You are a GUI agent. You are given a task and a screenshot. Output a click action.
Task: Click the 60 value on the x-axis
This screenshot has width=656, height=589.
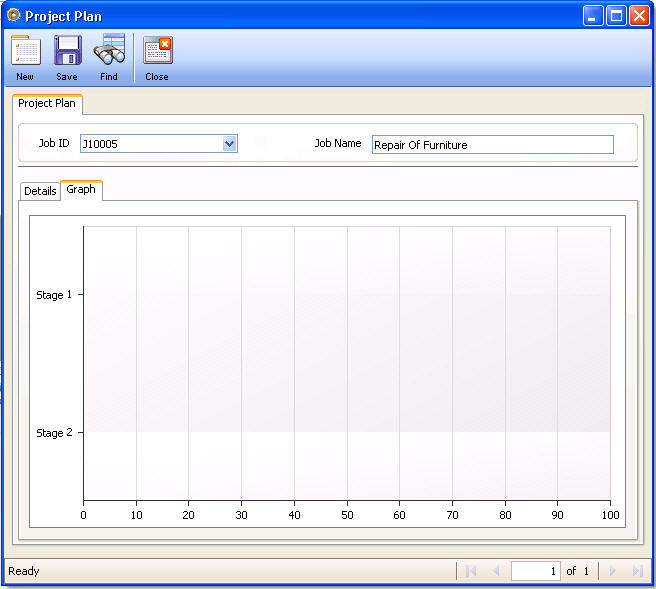click(400, 515)
